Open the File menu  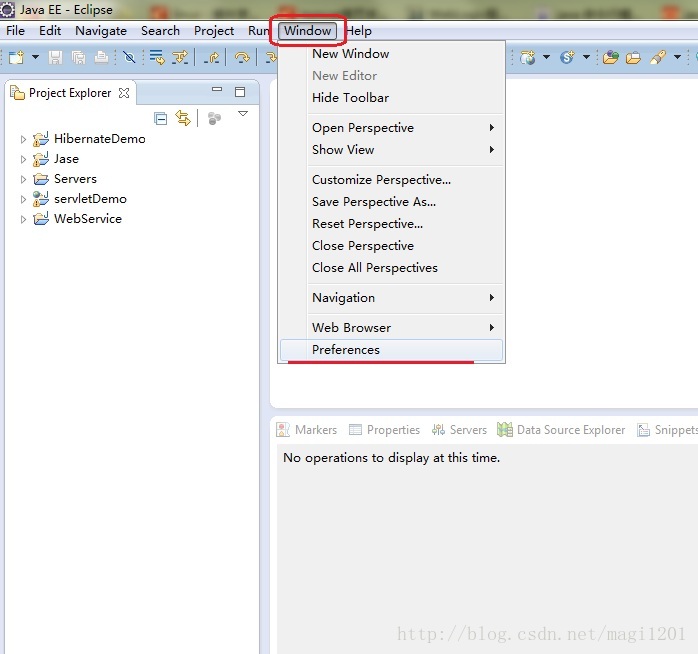pyautogui.click(x=16, y=31)
